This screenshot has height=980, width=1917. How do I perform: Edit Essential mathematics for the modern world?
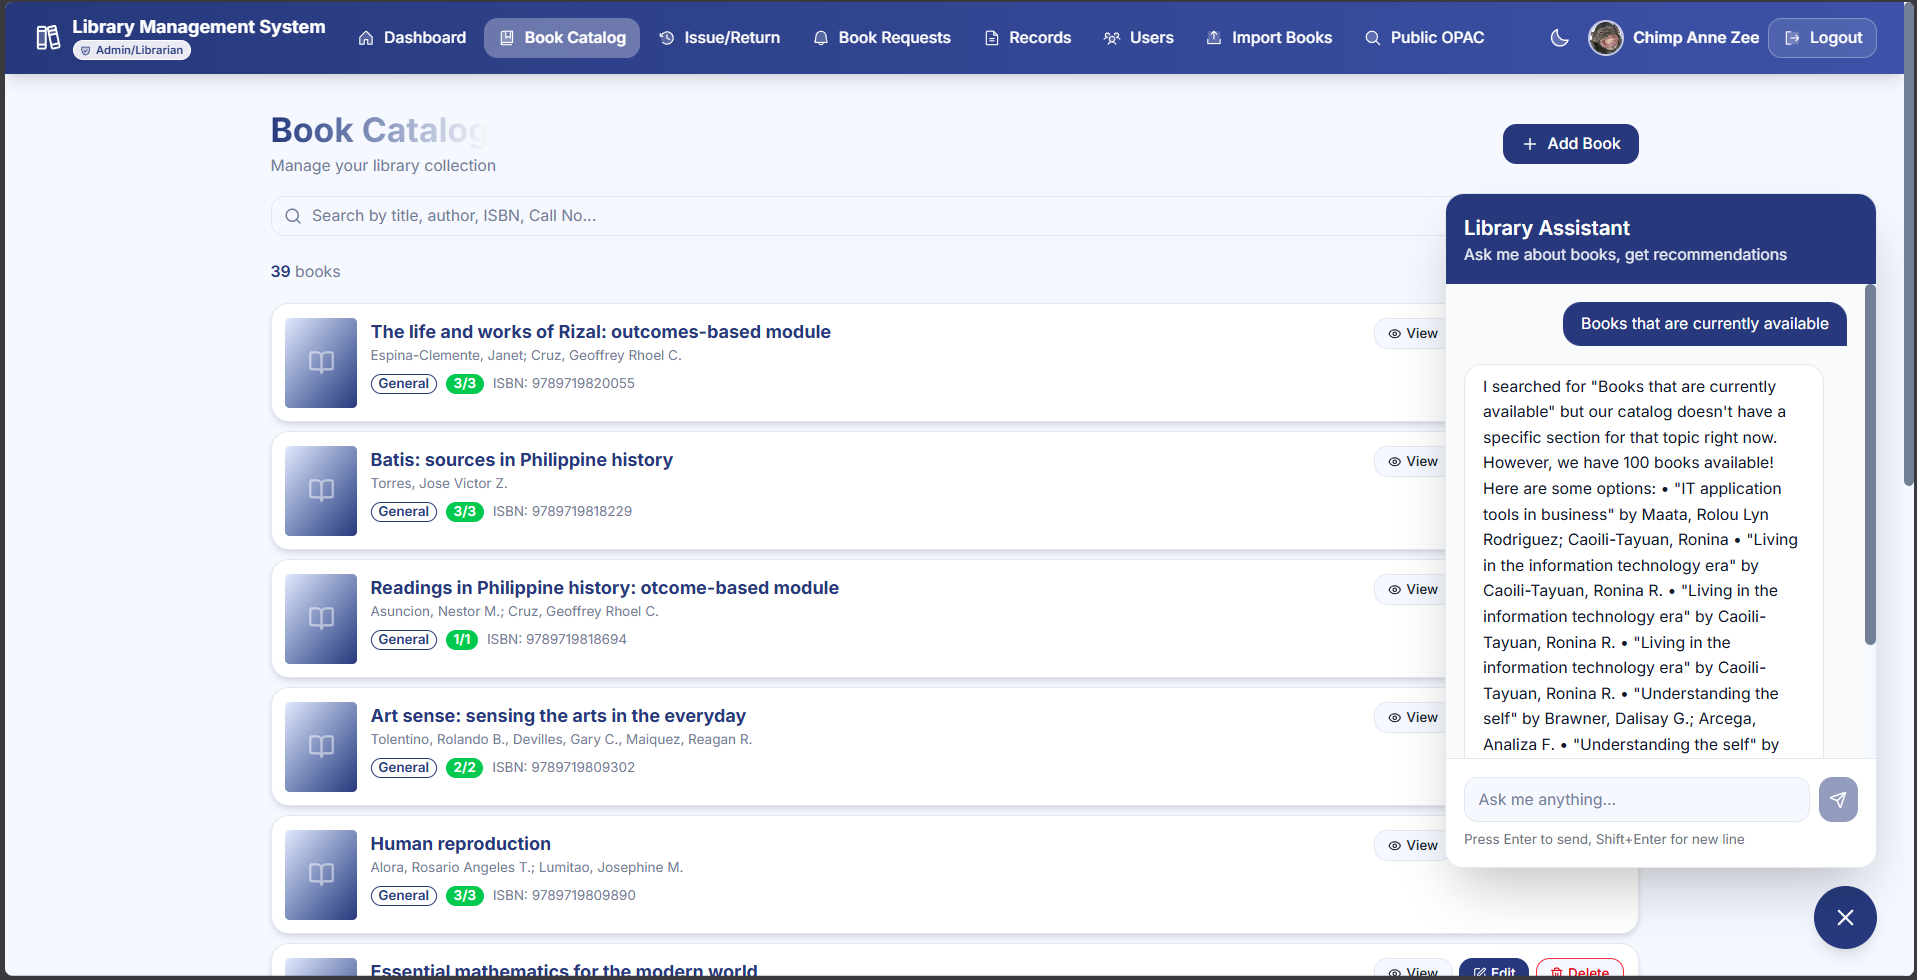(1494, 970)
